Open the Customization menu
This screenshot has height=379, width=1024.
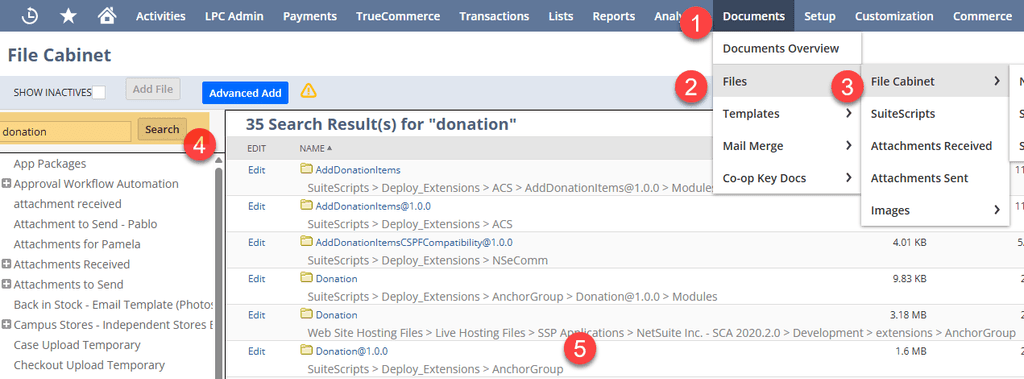click(x=894, y=16)
